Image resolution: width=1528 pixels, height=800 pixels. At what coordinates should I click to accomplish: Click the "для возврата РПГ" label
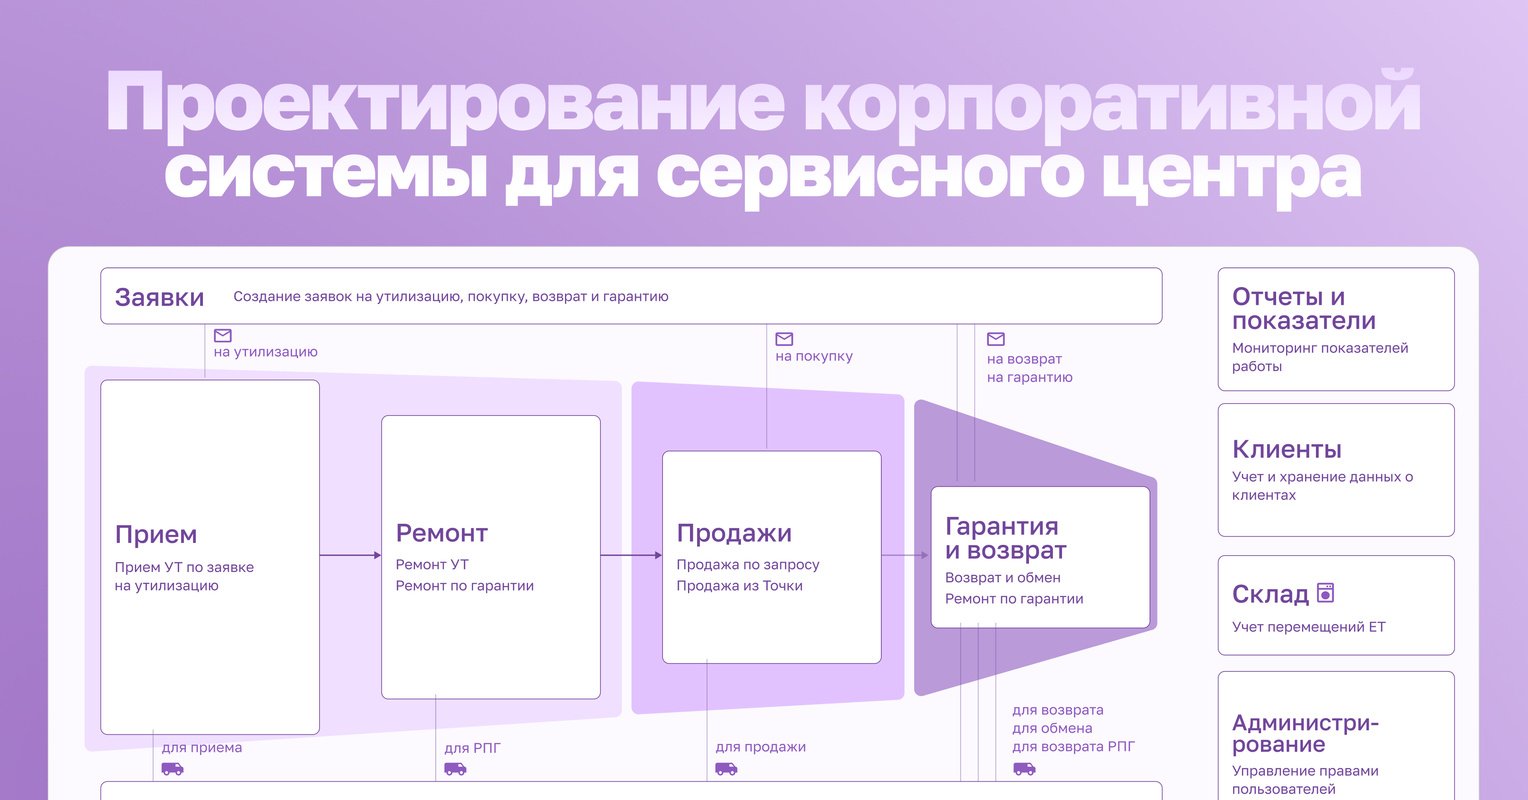(x=1074, y=748)
